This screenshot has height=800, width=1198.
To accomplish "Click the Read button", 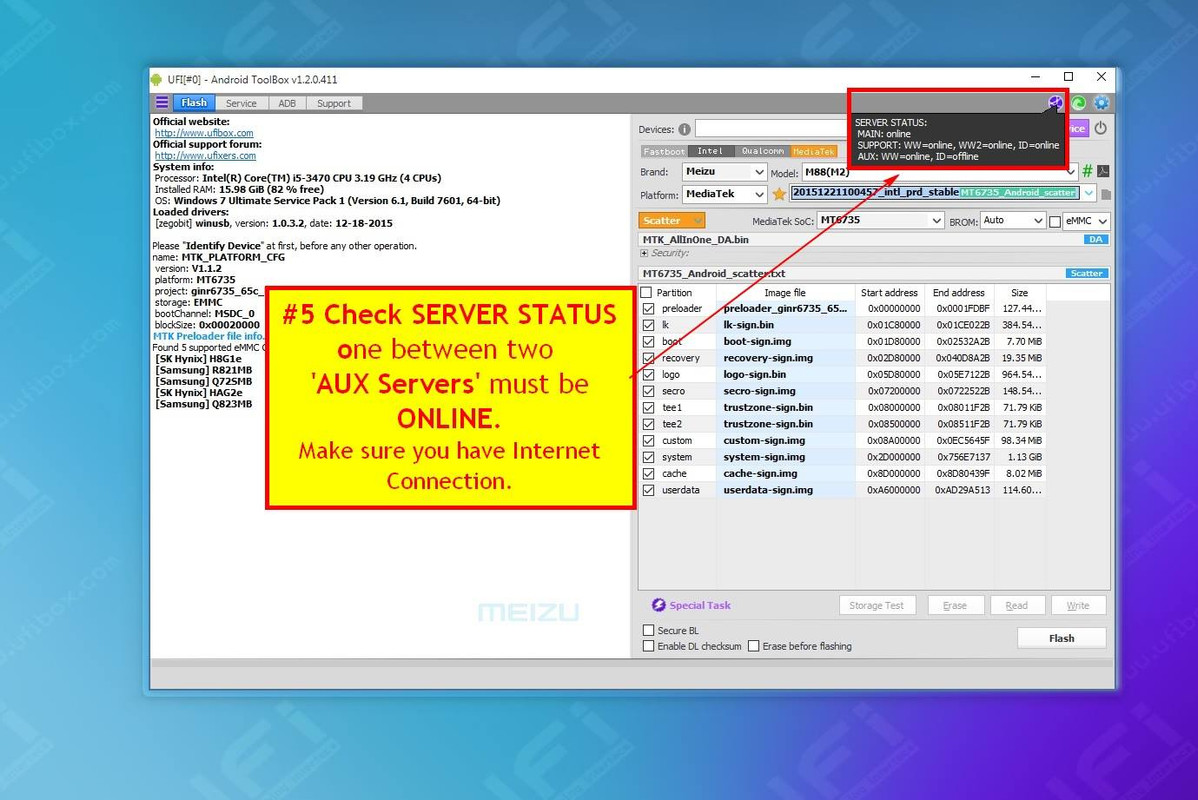I will (1016, 605).
